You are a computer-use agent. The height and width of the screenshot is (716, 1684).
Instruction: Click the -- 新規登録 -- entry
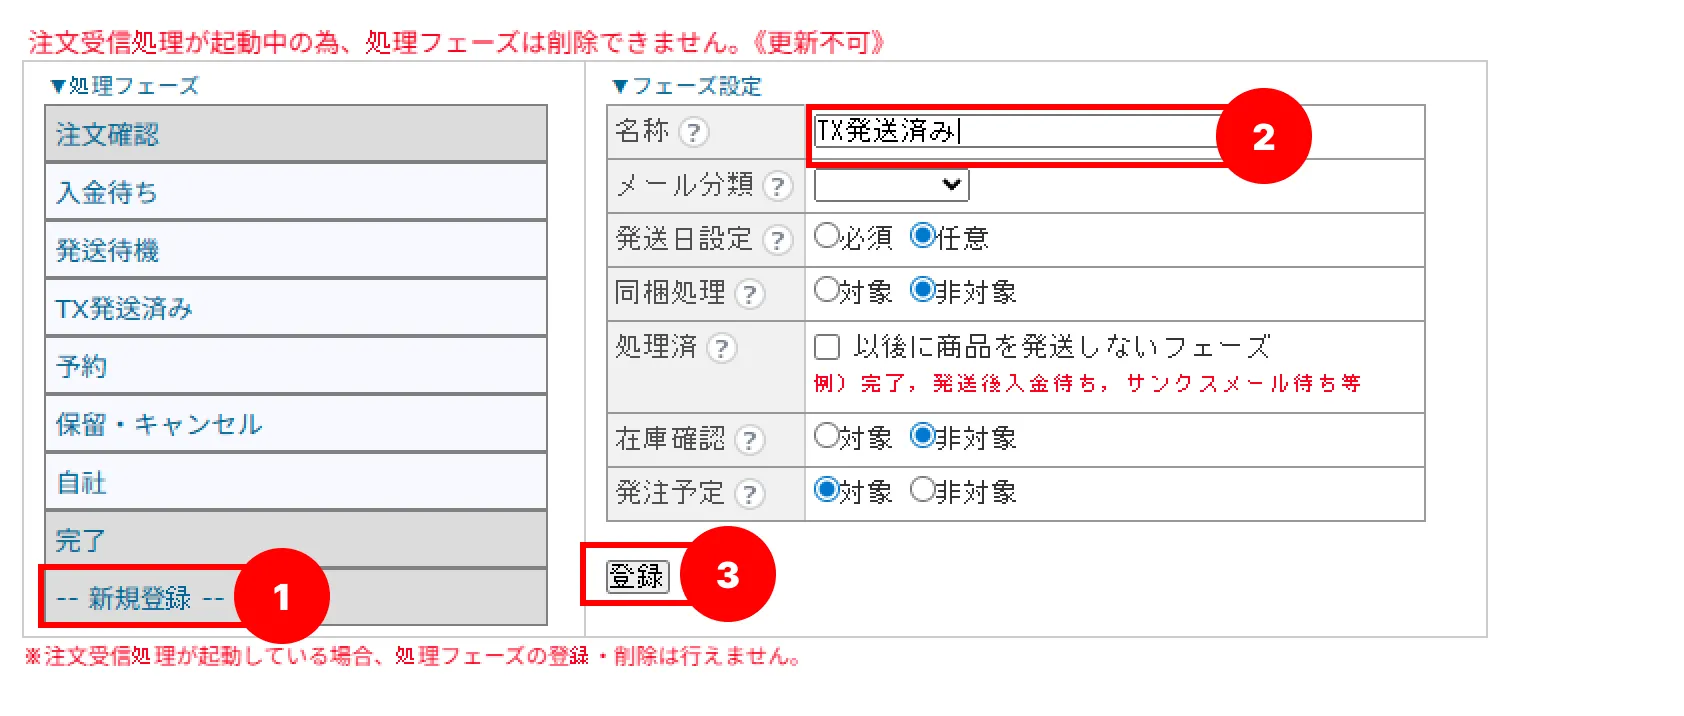[x=296, y=598]
